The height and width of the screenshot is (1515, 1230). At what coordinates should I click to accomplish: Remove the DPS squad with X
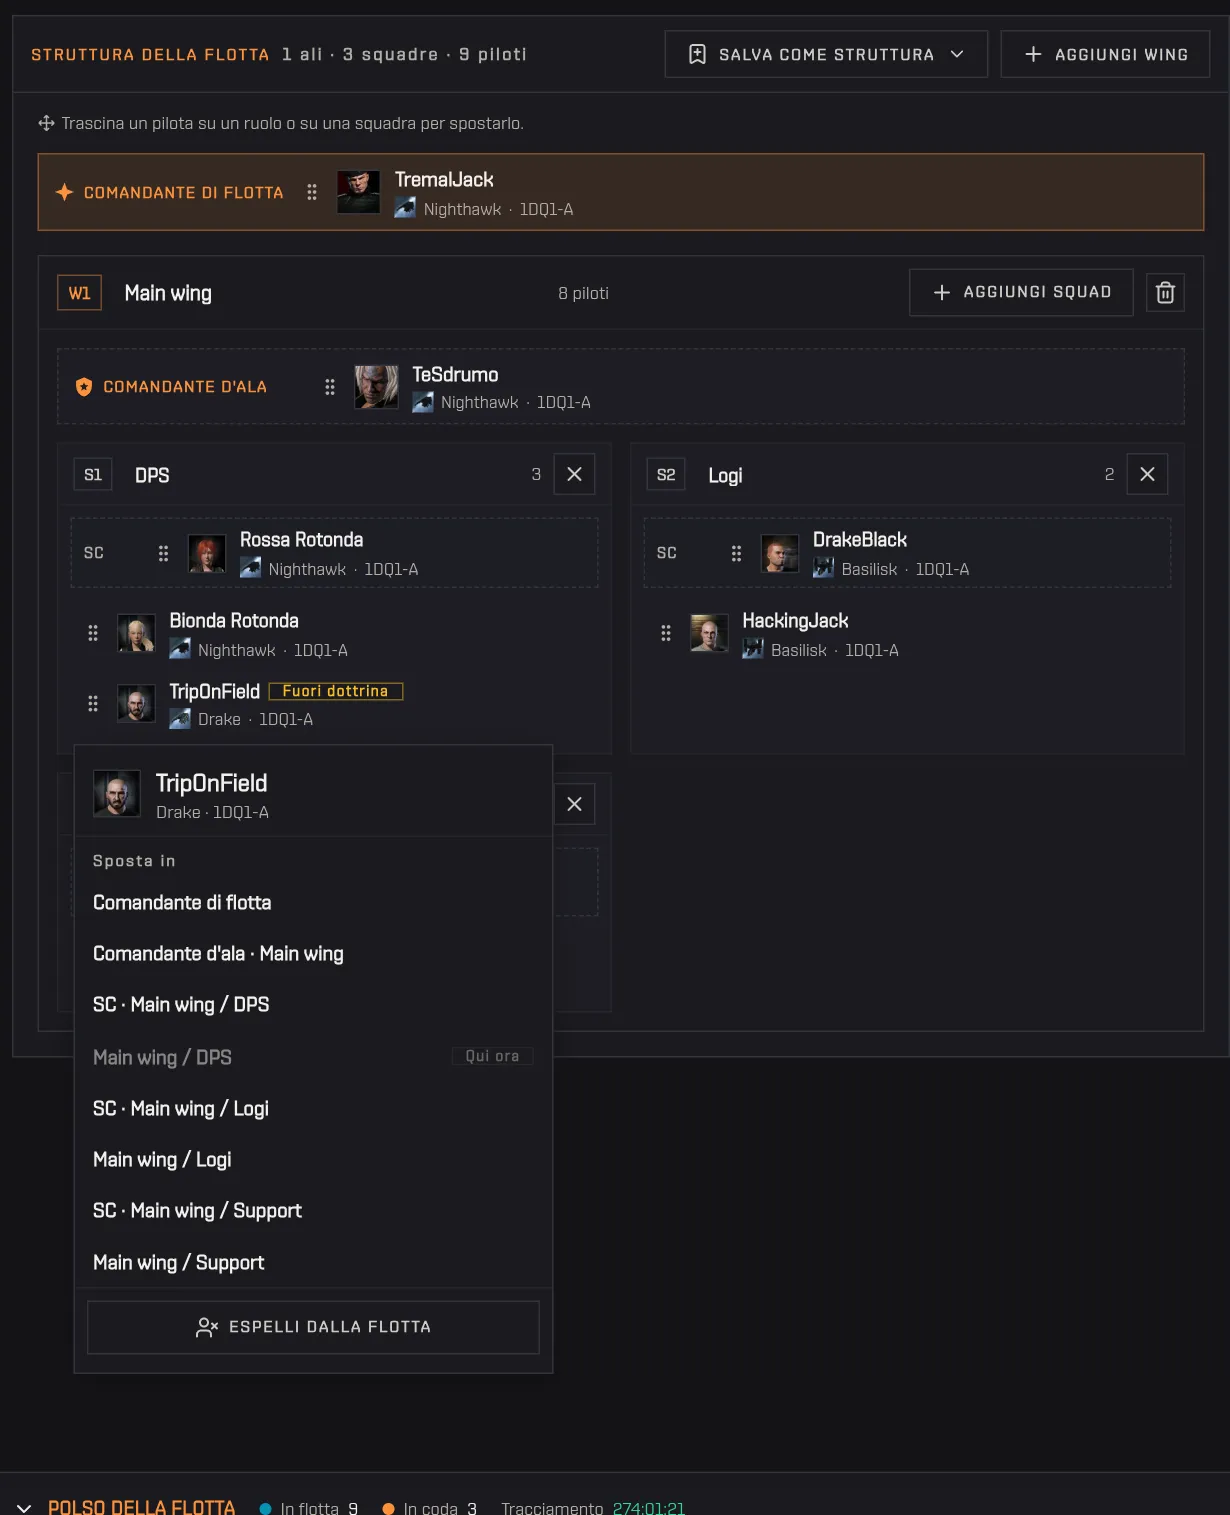[574, 474]
